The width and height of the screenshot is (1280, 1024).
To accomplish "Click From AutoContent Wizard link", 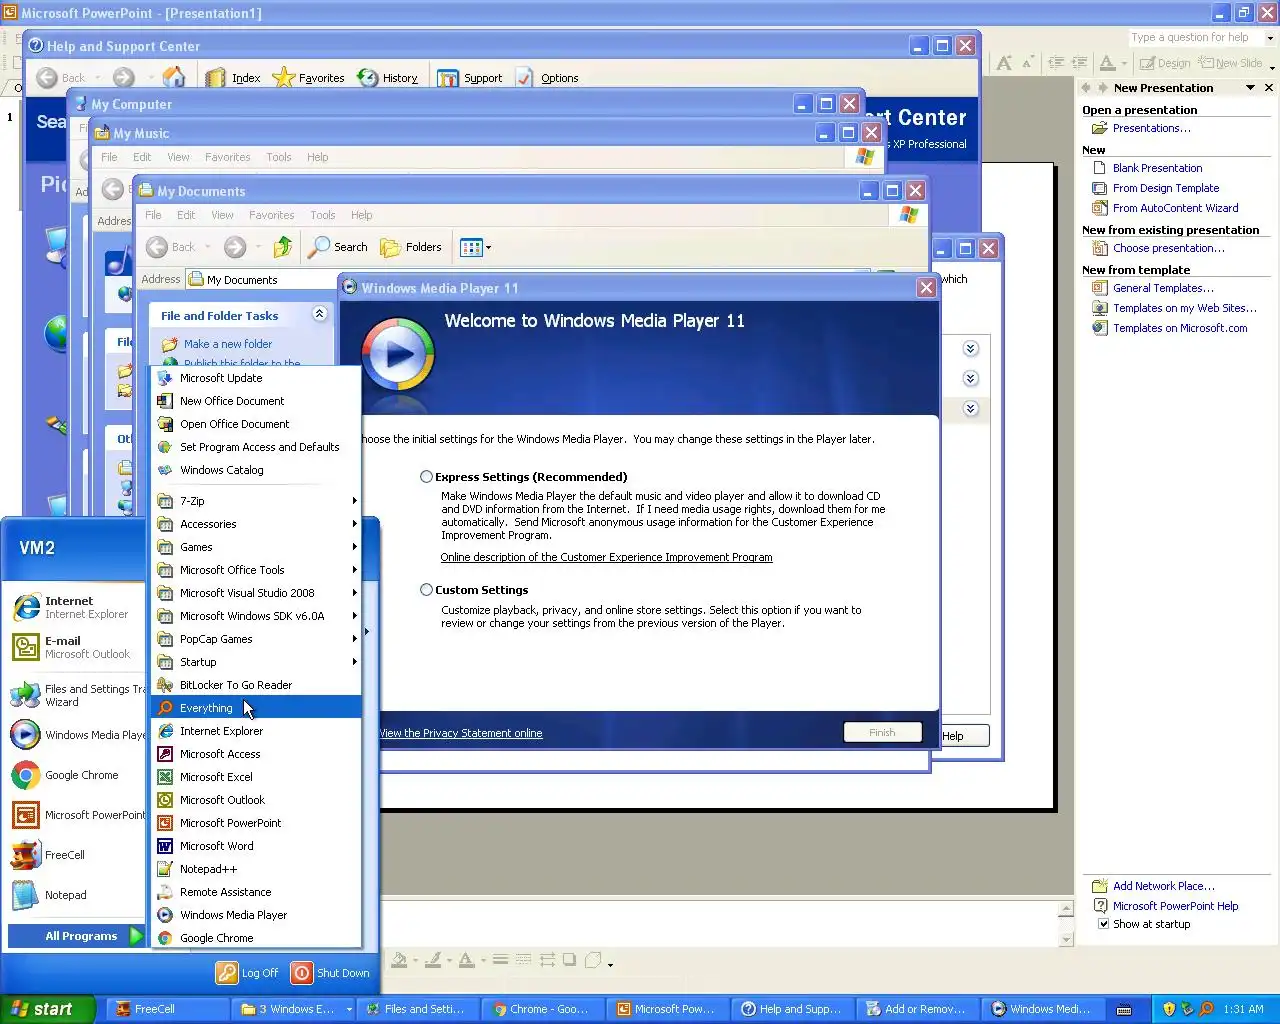I will pyautogui.click(x=1175, y=208).
